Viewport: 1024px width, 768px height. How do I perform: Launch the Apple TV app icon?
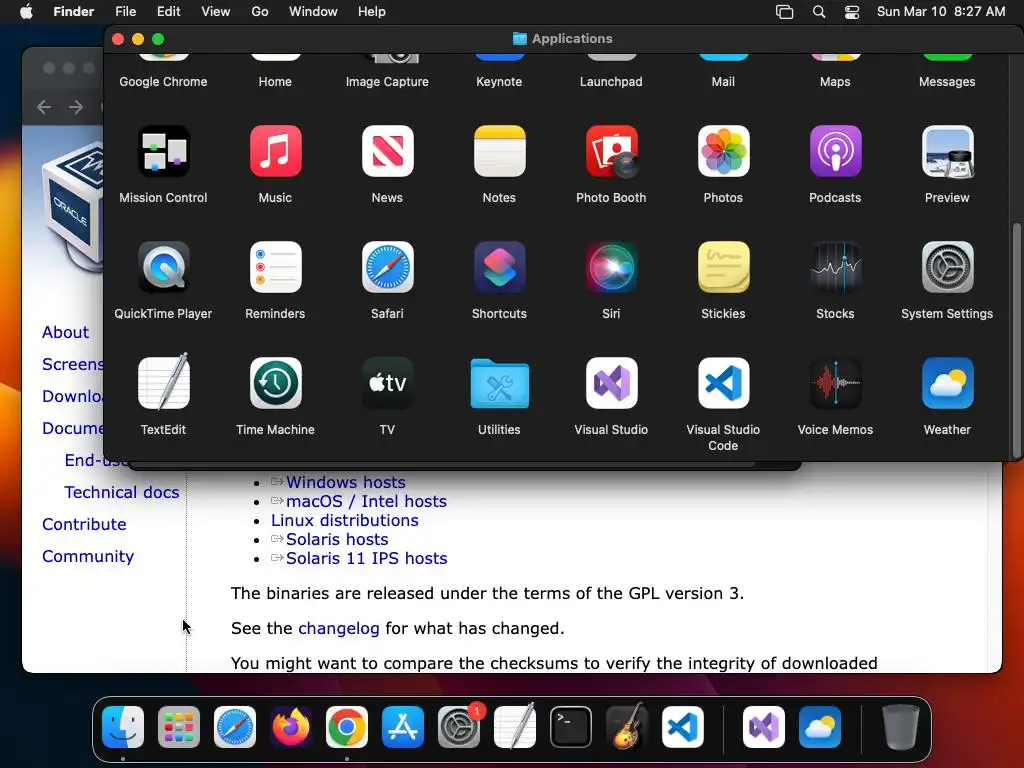[x=387, y=383]
